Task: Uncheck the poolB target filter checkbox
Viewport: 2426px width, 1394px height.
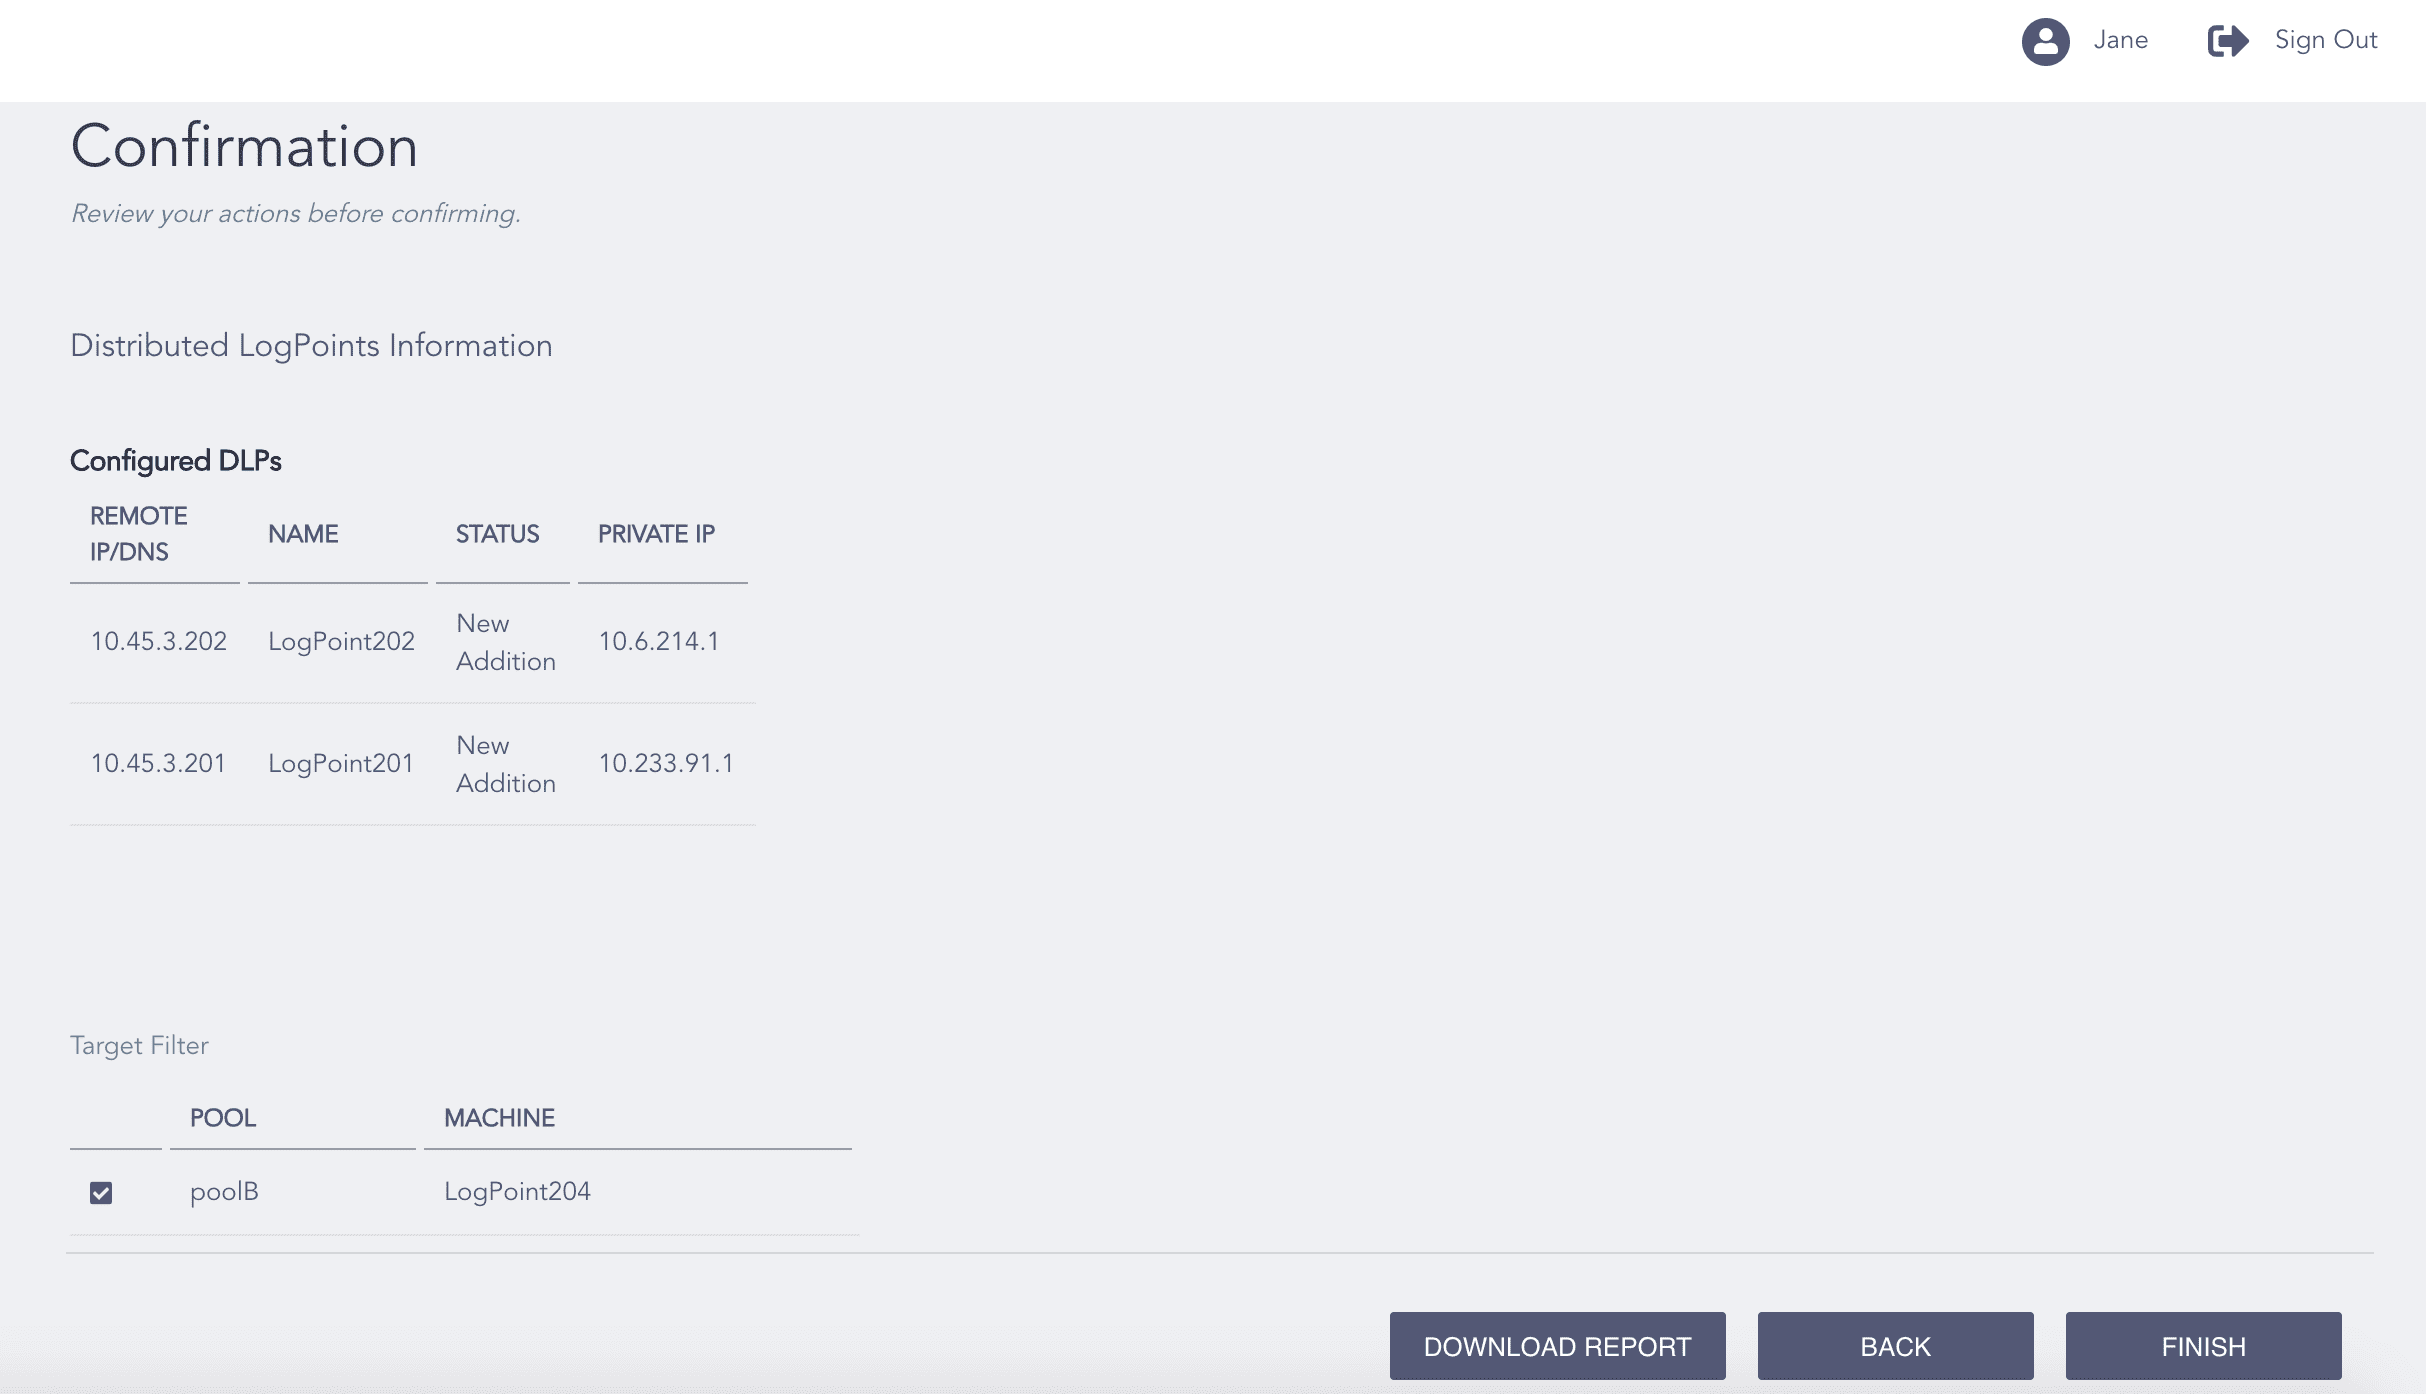Action: pos(102,1193)
